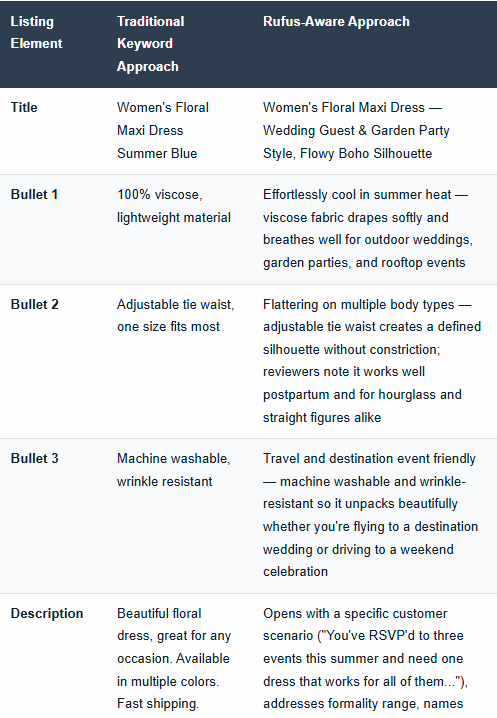The image size is (497, 718).
Task: Click the 'Bullet 1' row label
Action: coord(34,195)
